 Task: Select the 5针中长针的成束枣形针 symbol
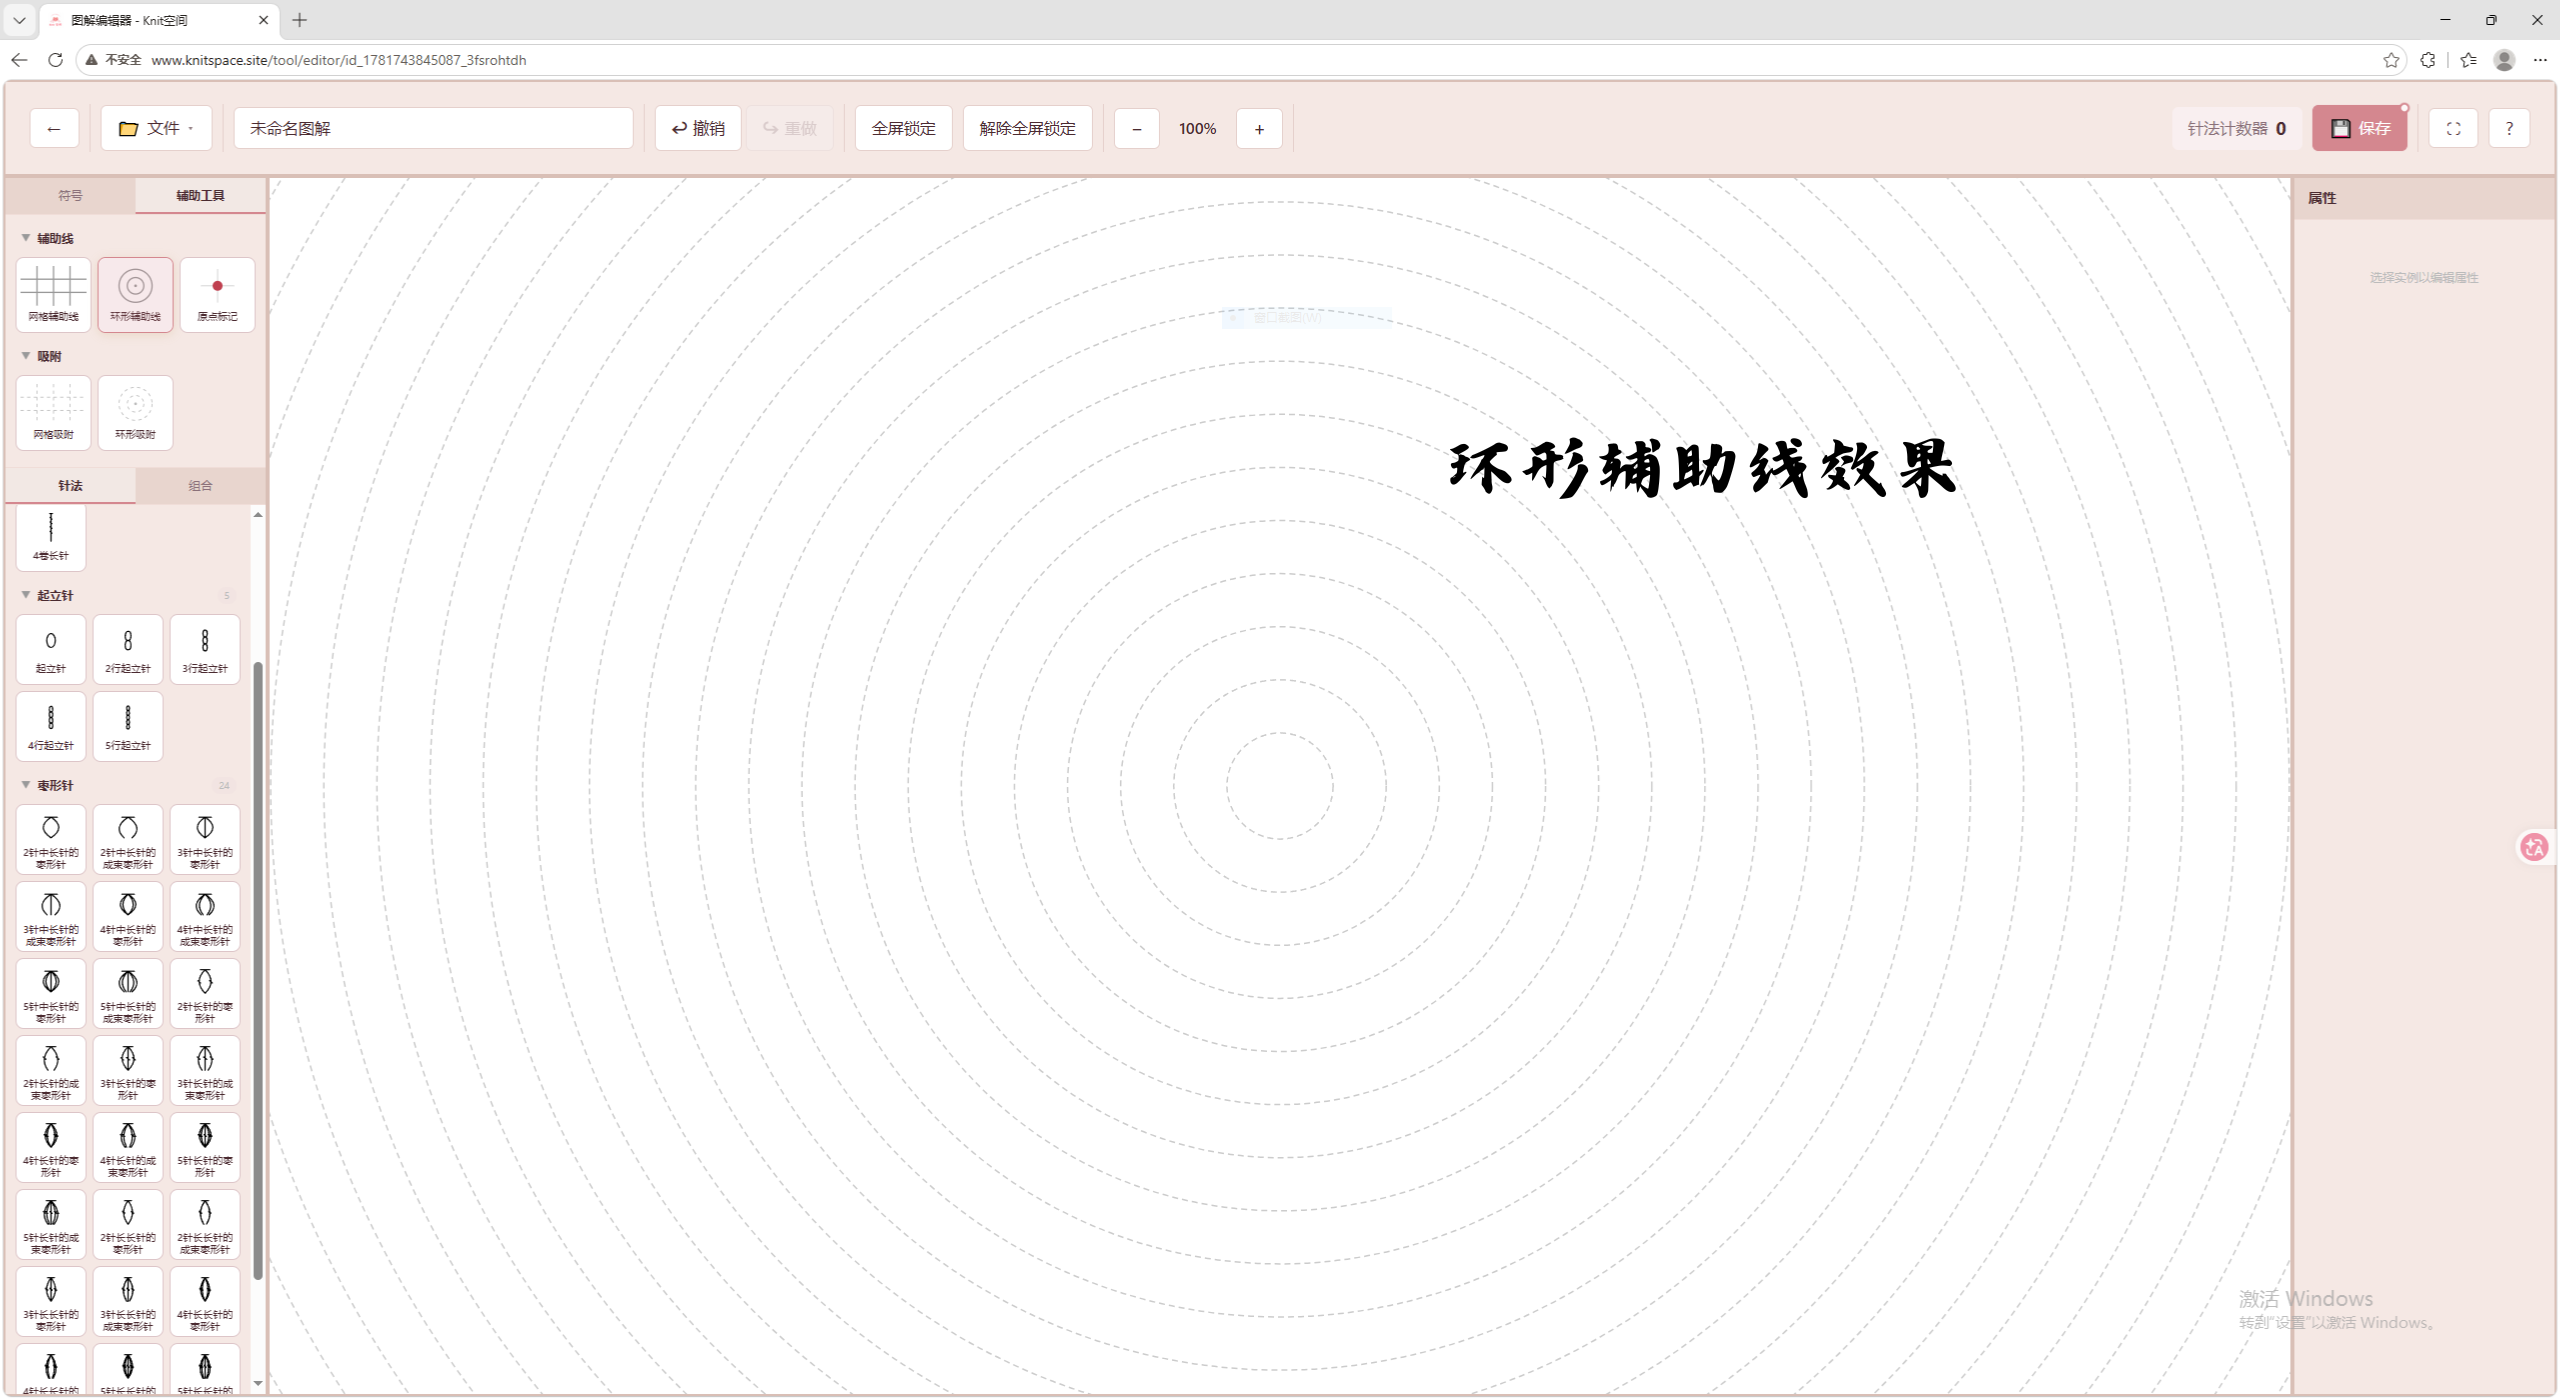(x=128, y=993)
